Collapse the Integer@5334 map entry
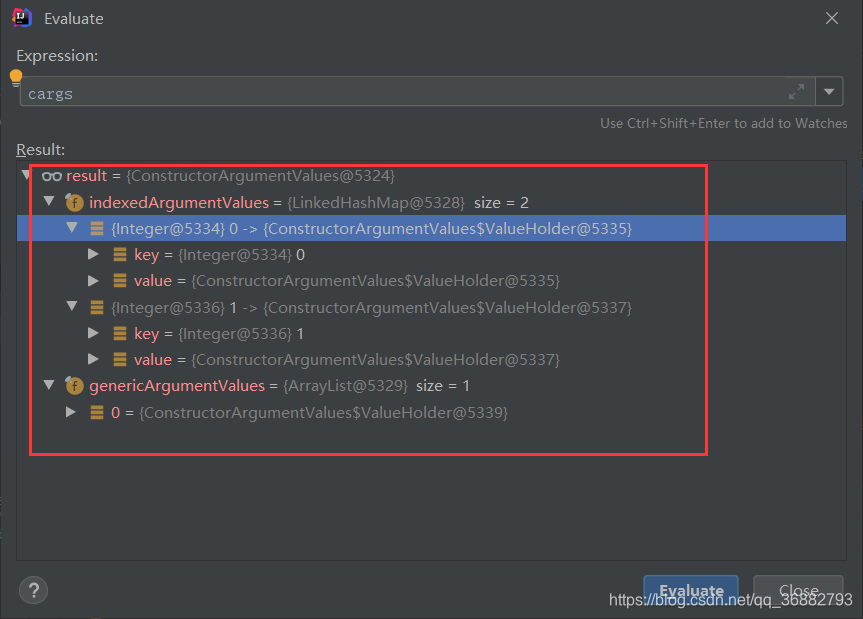This screenshot has height=619, width=863. 72,227
